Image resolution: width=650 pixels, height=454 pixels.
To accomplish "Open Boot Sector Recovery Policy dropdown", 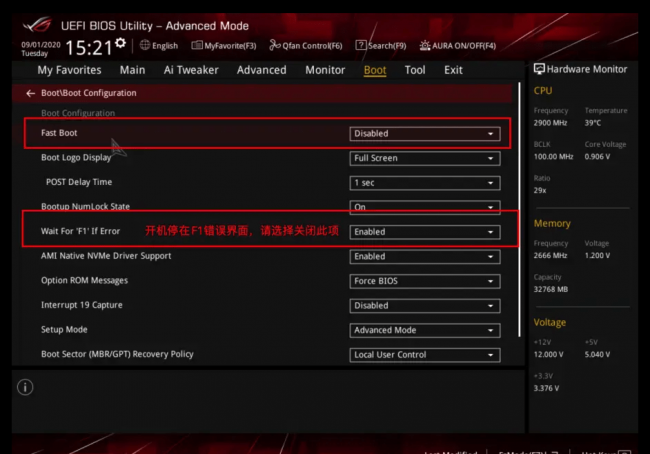I will click(425, 355).
